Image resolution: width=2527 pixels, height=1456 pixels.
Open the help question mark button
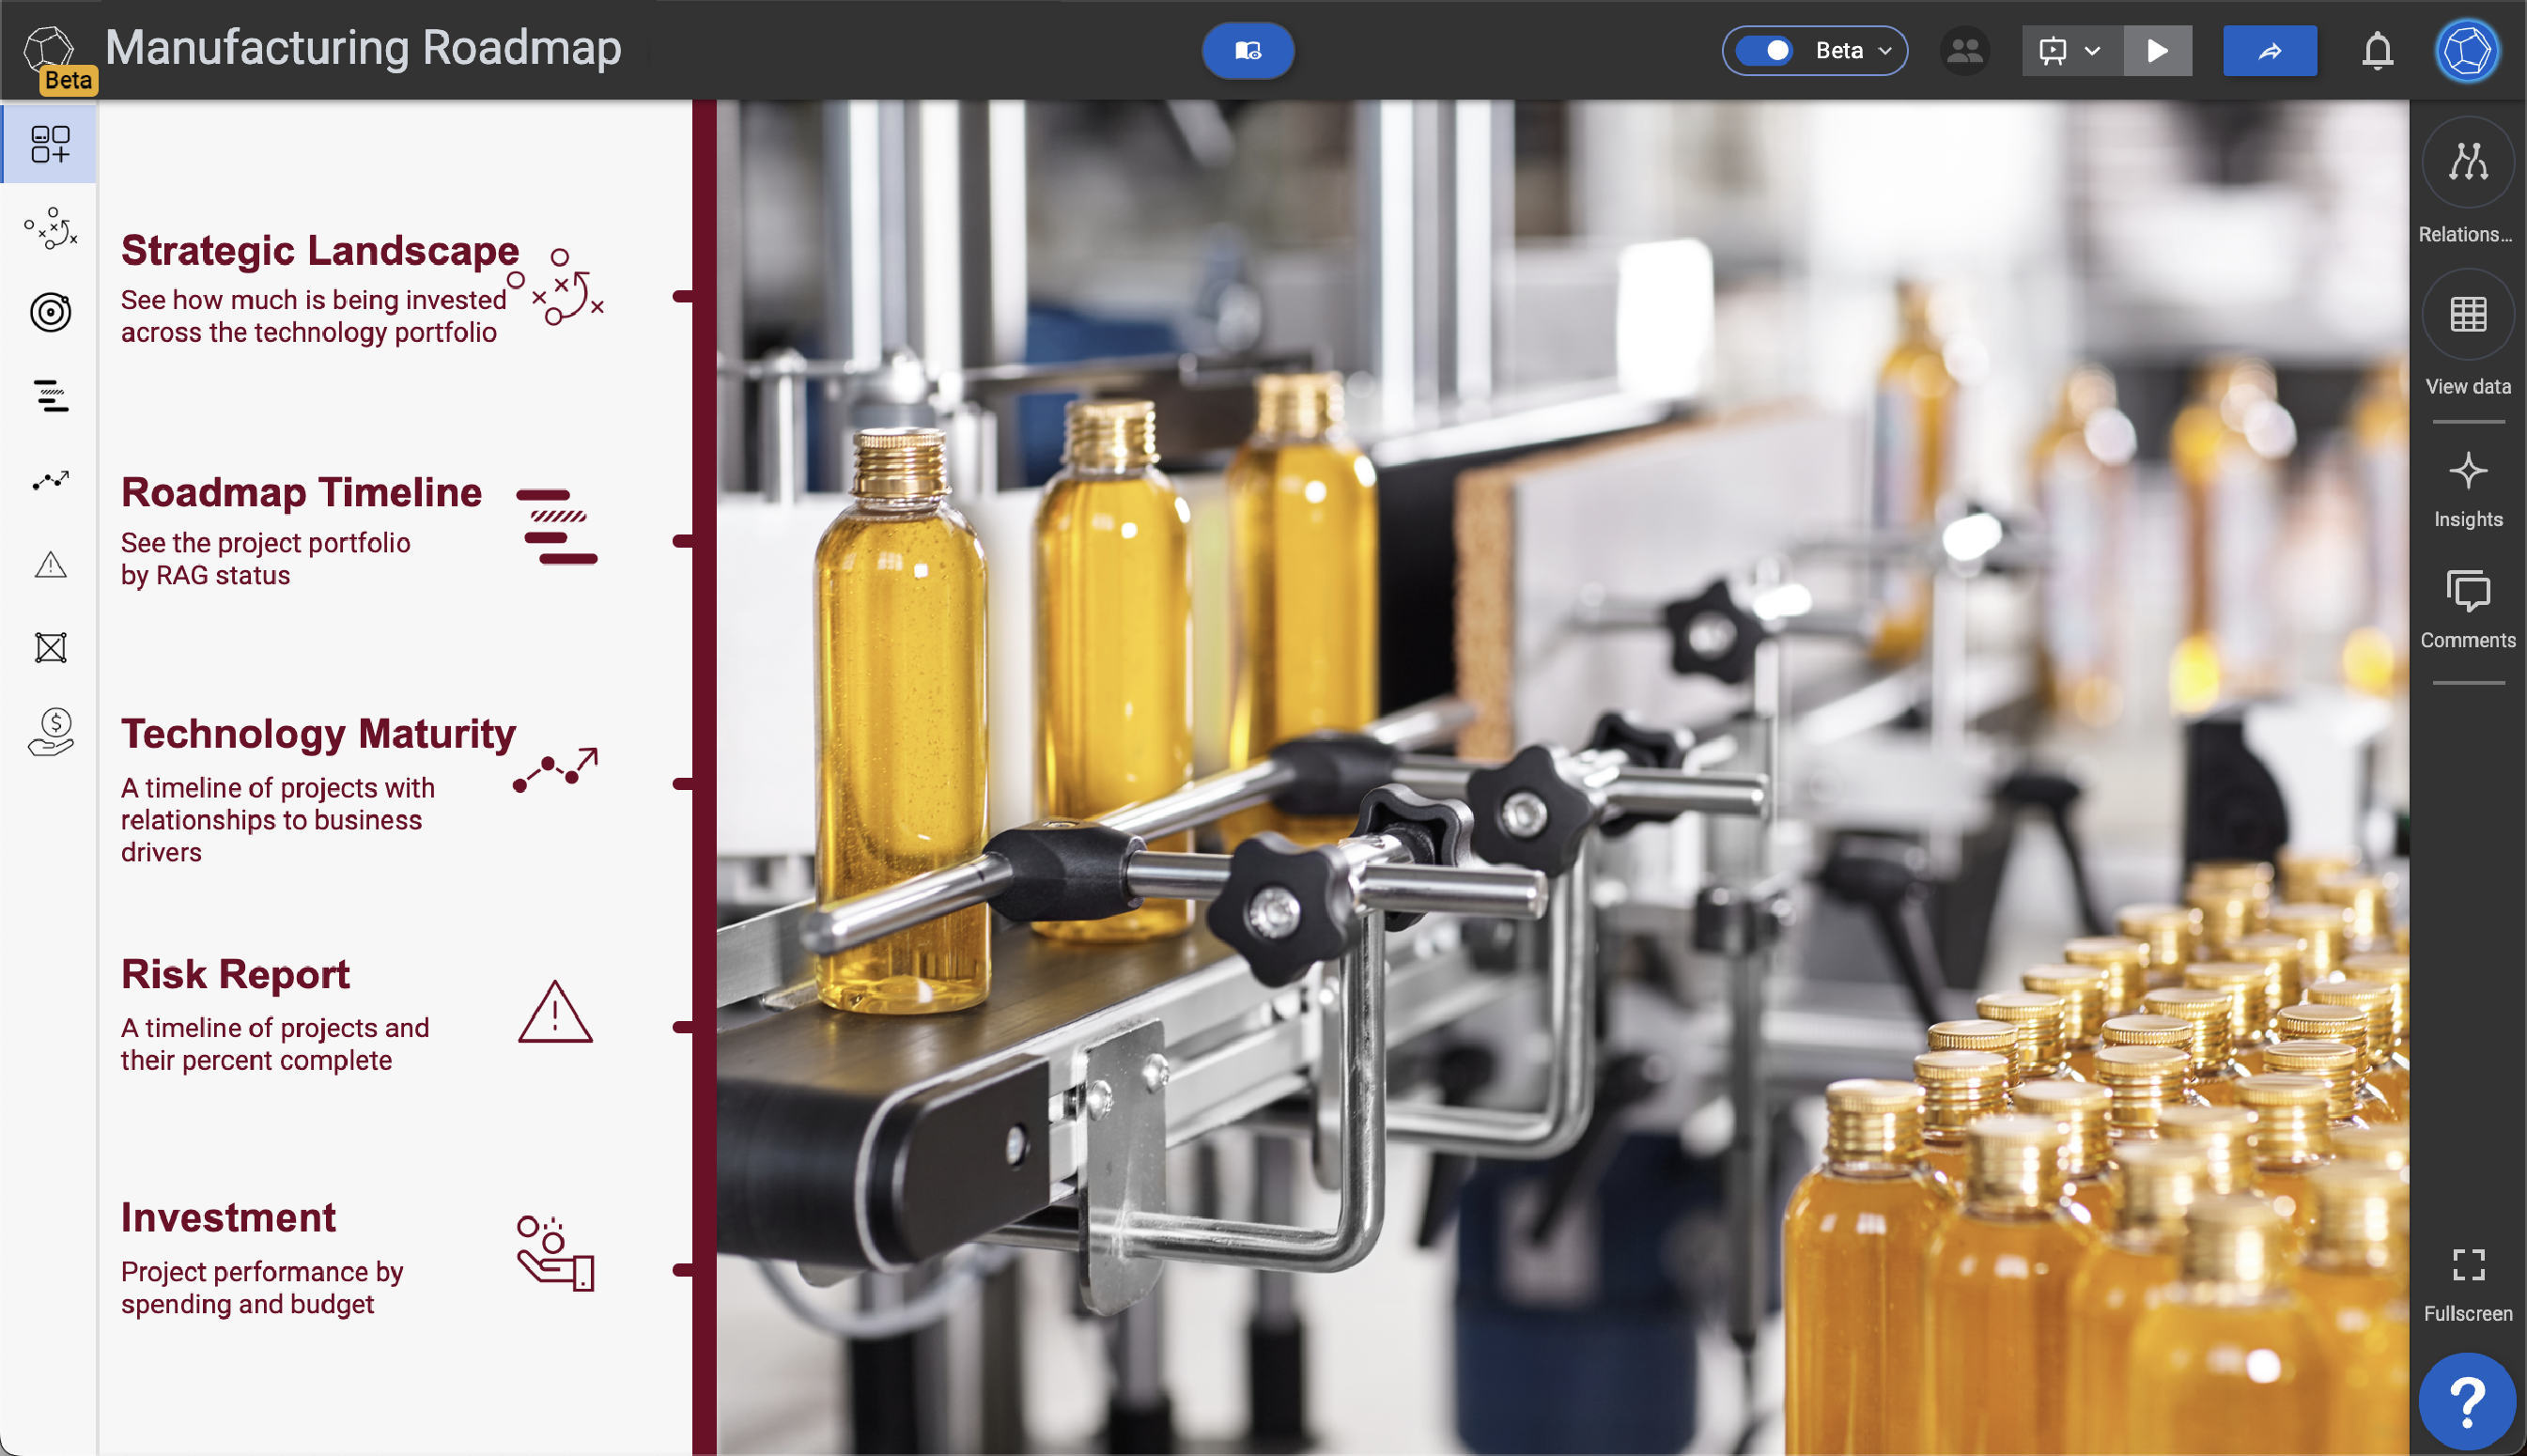pyautogui.click(x=2466, y=1399)
